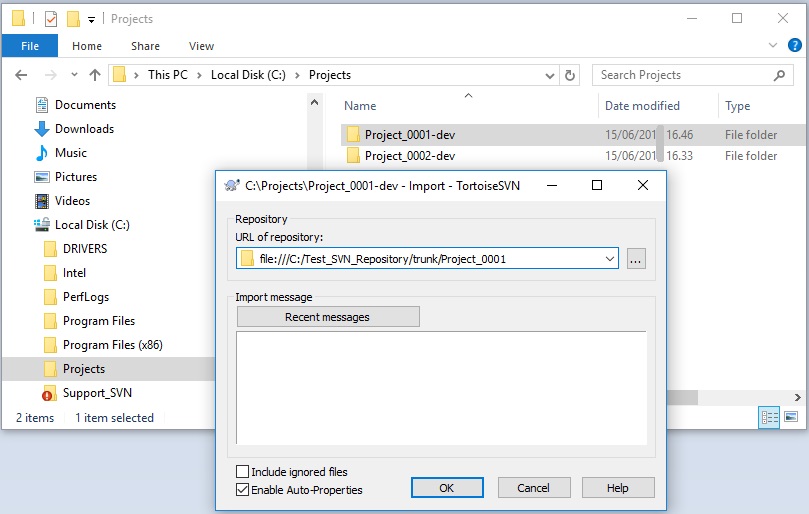Click the Forward navigation arrow
Viewport: 809px width, 514px height.
tap(51, 75)
